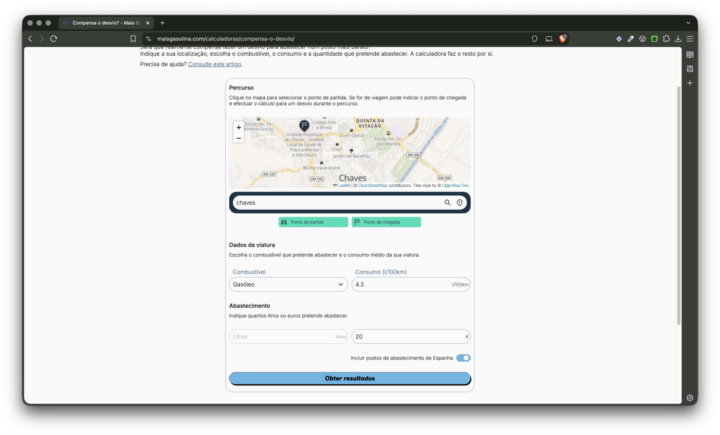Zoom out on the Chaves map
The image size is (720, 435).
click(x=238, y=138)
